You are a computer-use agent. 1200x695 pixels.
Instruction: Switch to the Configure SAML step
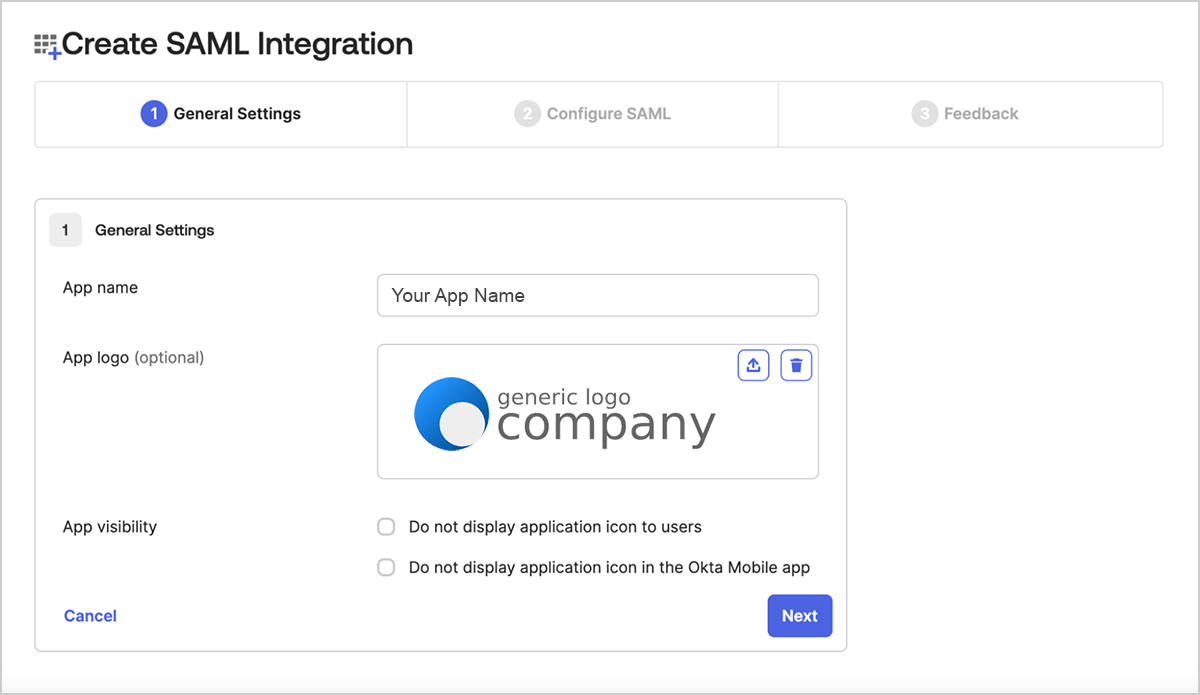(608, 114)
